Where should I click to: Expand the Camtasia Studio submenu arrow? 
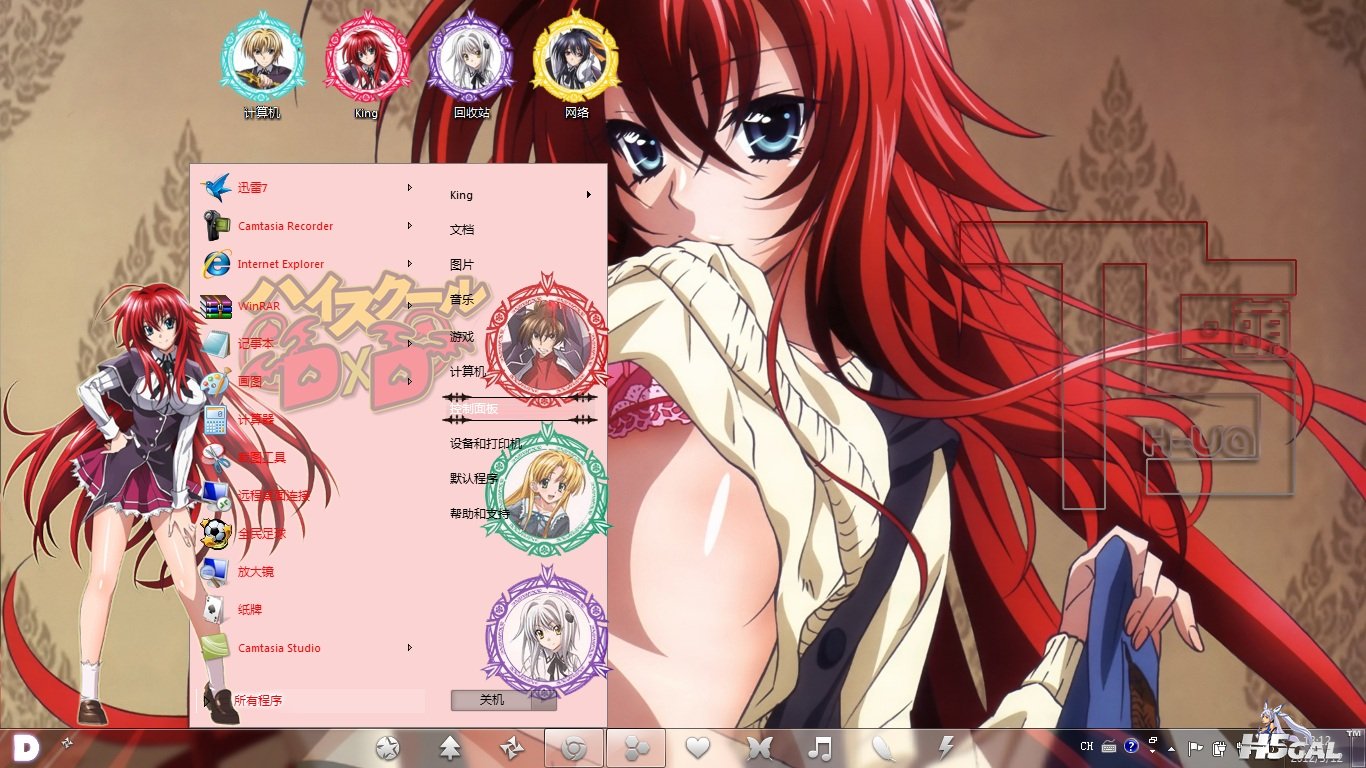pos(410,648)
